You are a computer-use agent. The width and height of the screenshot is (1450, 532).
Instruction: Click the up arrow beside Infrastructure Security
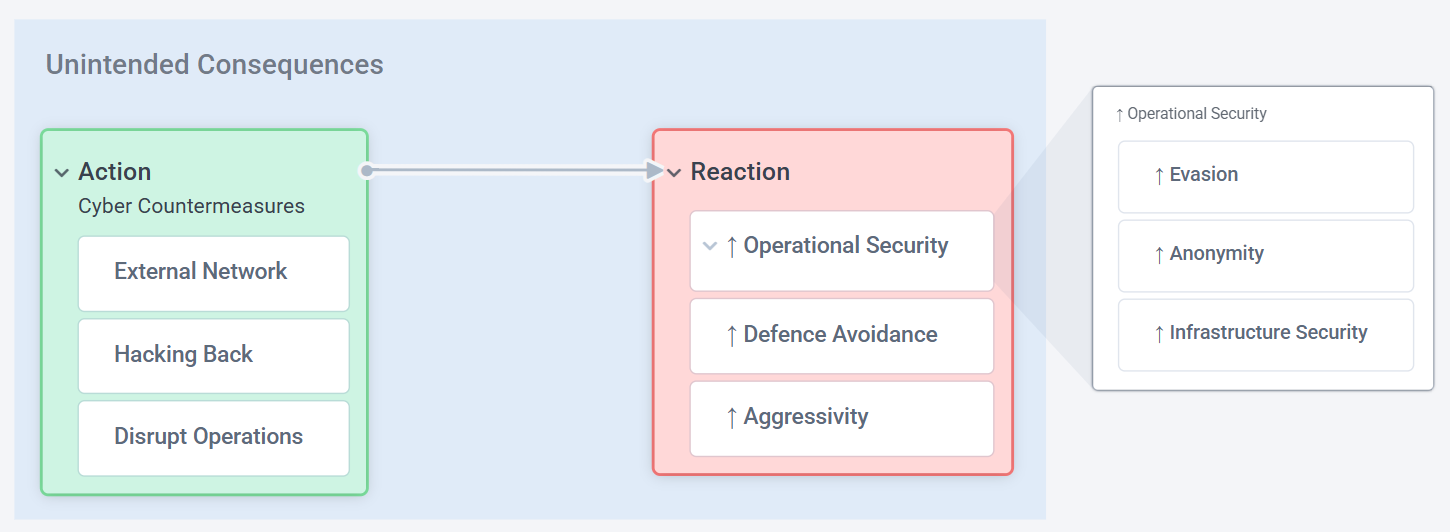point(1159,334)
